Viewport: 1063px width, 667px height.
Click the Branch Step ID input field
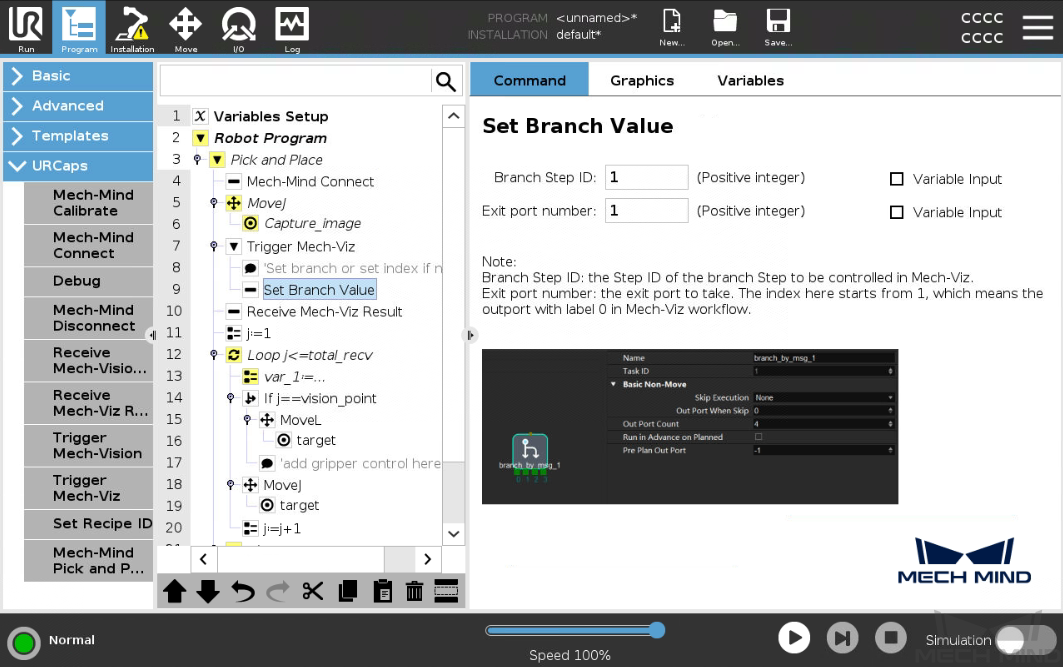[x=646, y=178]
